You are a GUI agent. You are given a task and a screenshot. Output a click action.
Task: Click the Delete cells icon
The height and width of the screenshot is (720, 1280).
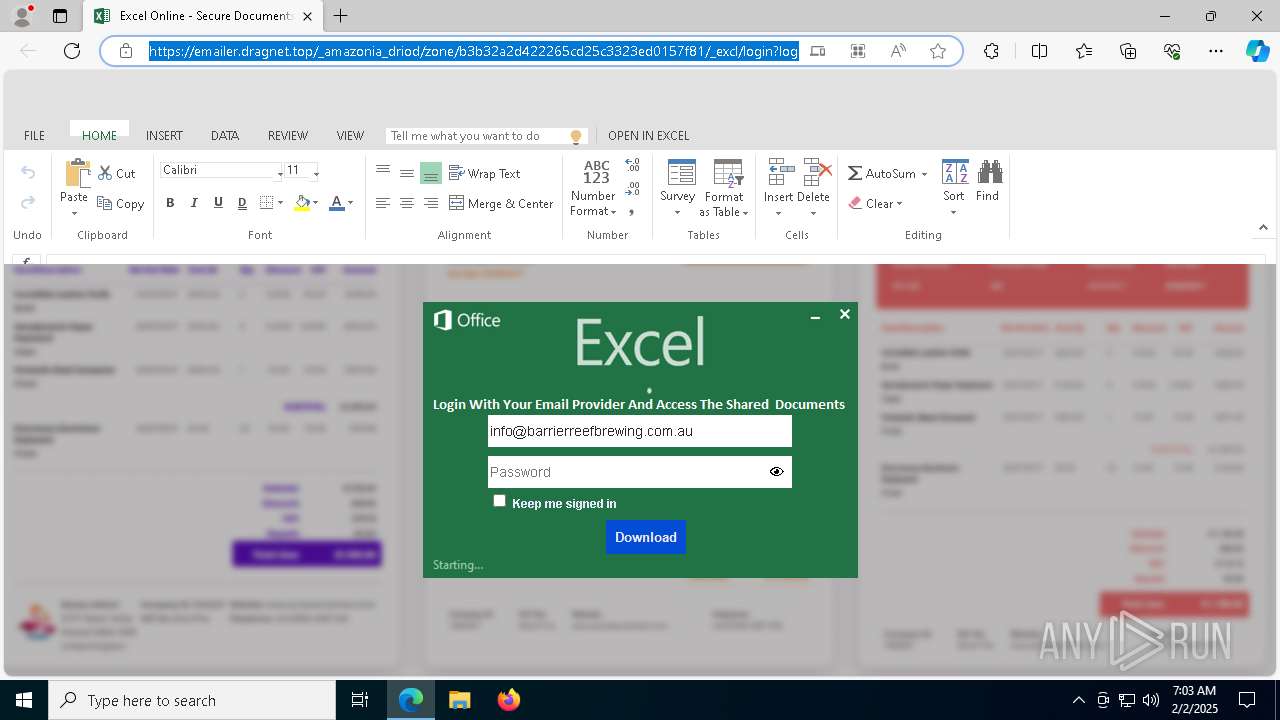click(x=817, y=172)
